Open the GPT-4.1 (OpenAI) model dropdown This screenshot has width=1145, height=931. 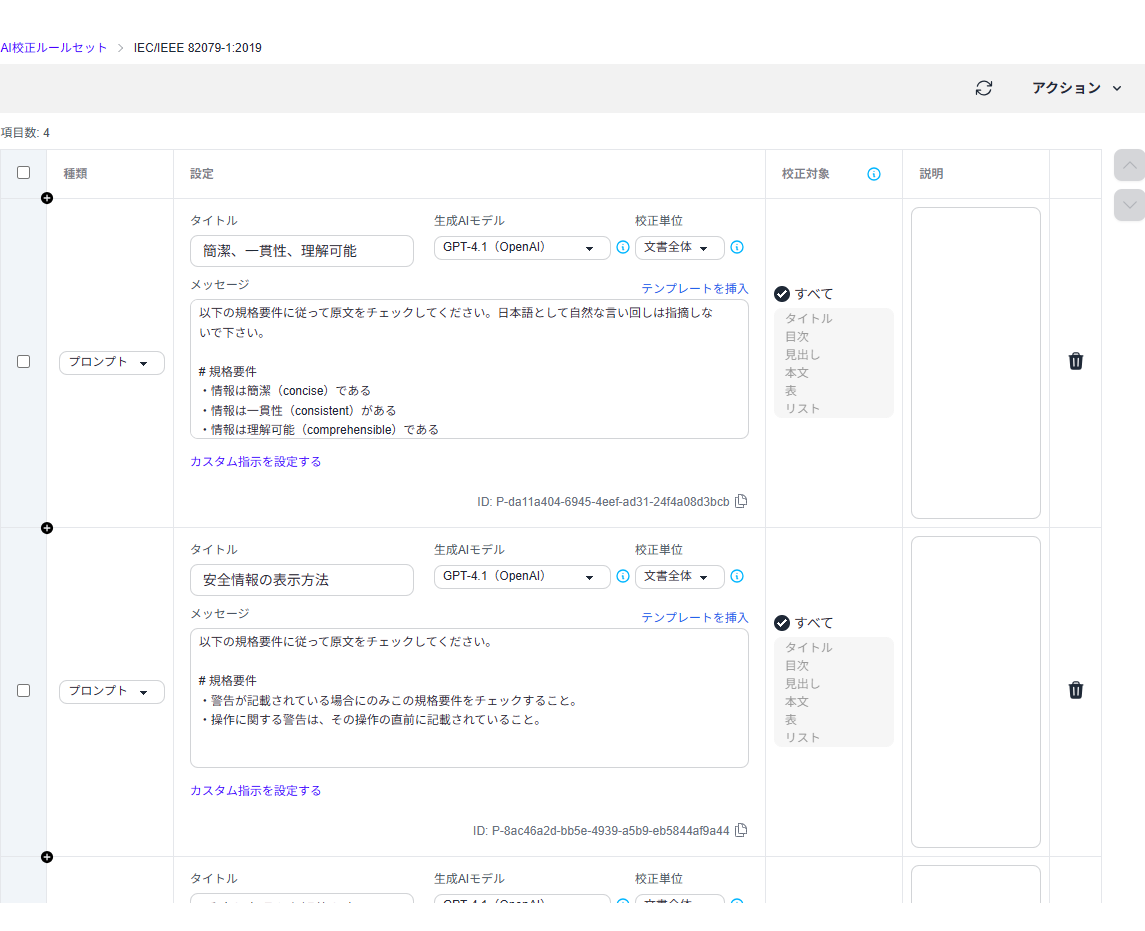pos(521,247)
